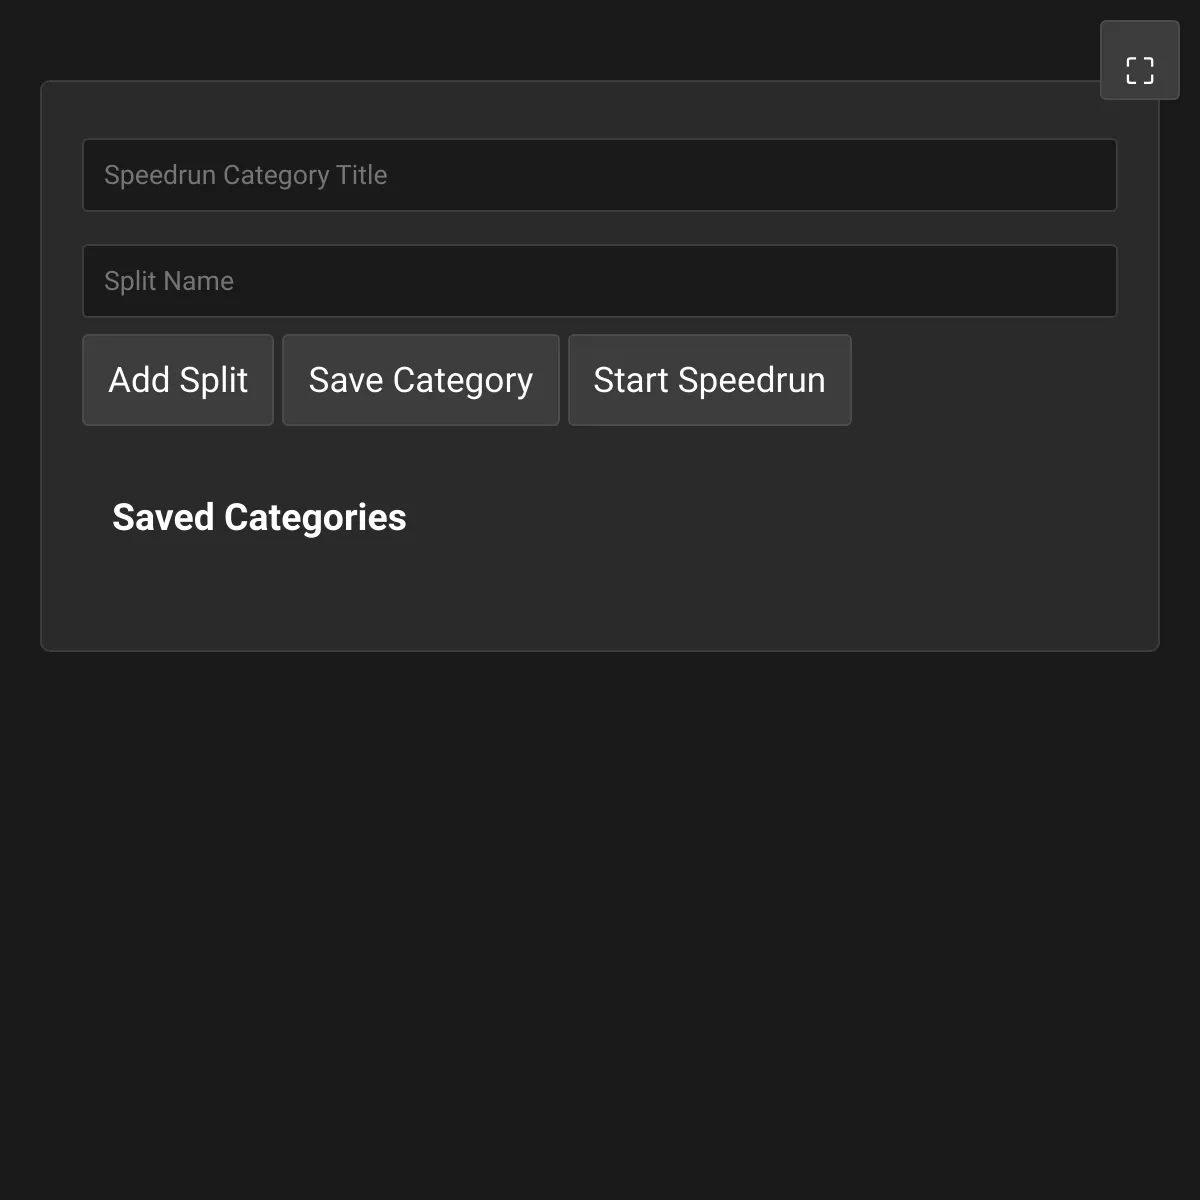Enter fullscreen mode via top-right button
Viewport: 1200px width, 1200px height.
pos(1140,60)
